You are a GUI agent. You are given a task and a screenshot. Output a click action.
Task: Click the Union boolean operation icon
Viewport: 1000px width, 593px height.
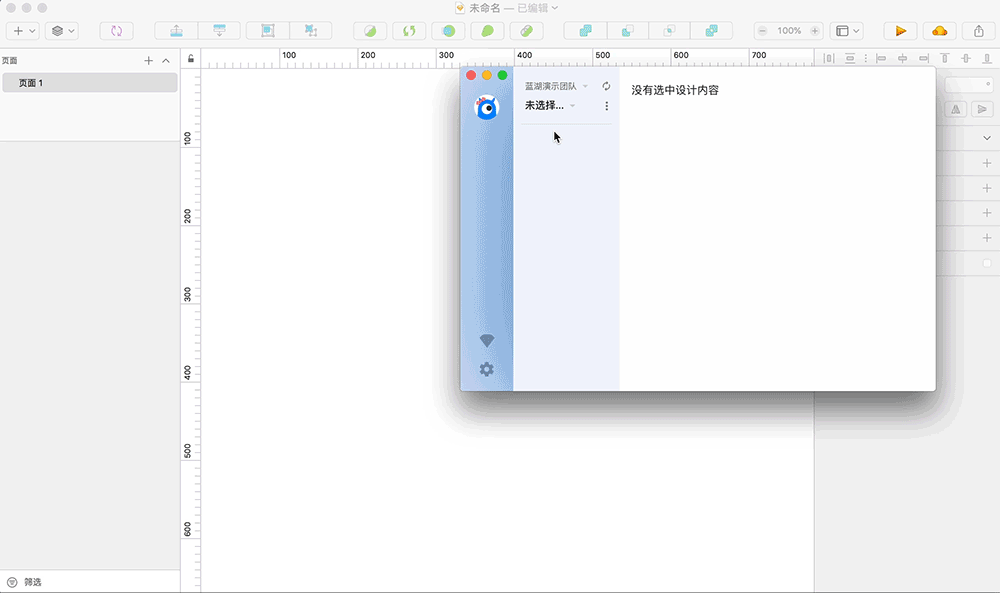[585, 31]
